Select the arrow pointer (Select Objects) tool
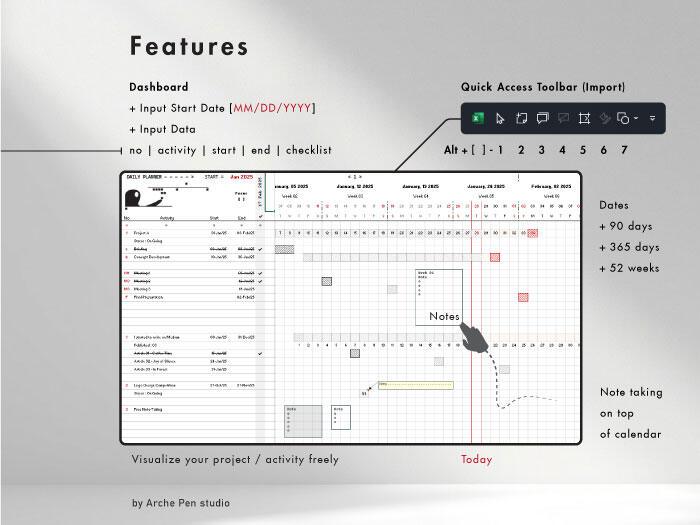The width and height of the screenshot is (700, 525). point(500,118)
